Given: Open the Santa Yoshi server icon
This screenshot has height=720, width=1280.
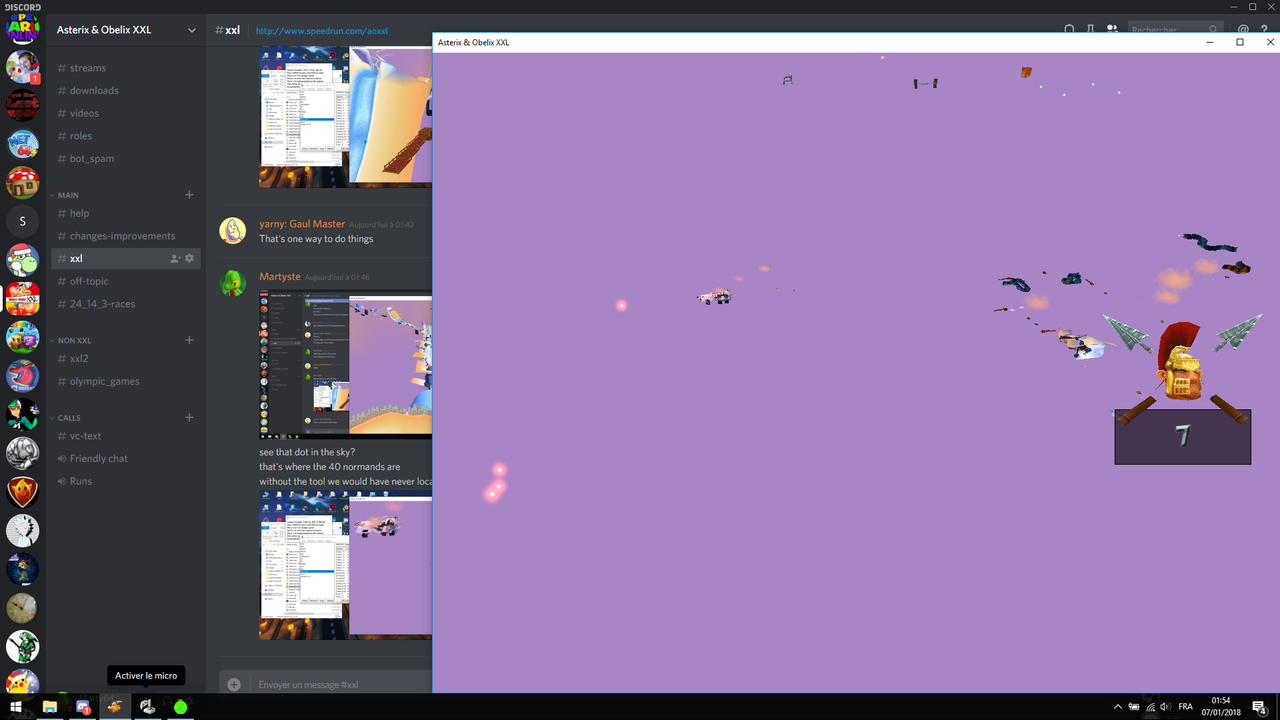Looking at the screenshot, I should 22,260.
